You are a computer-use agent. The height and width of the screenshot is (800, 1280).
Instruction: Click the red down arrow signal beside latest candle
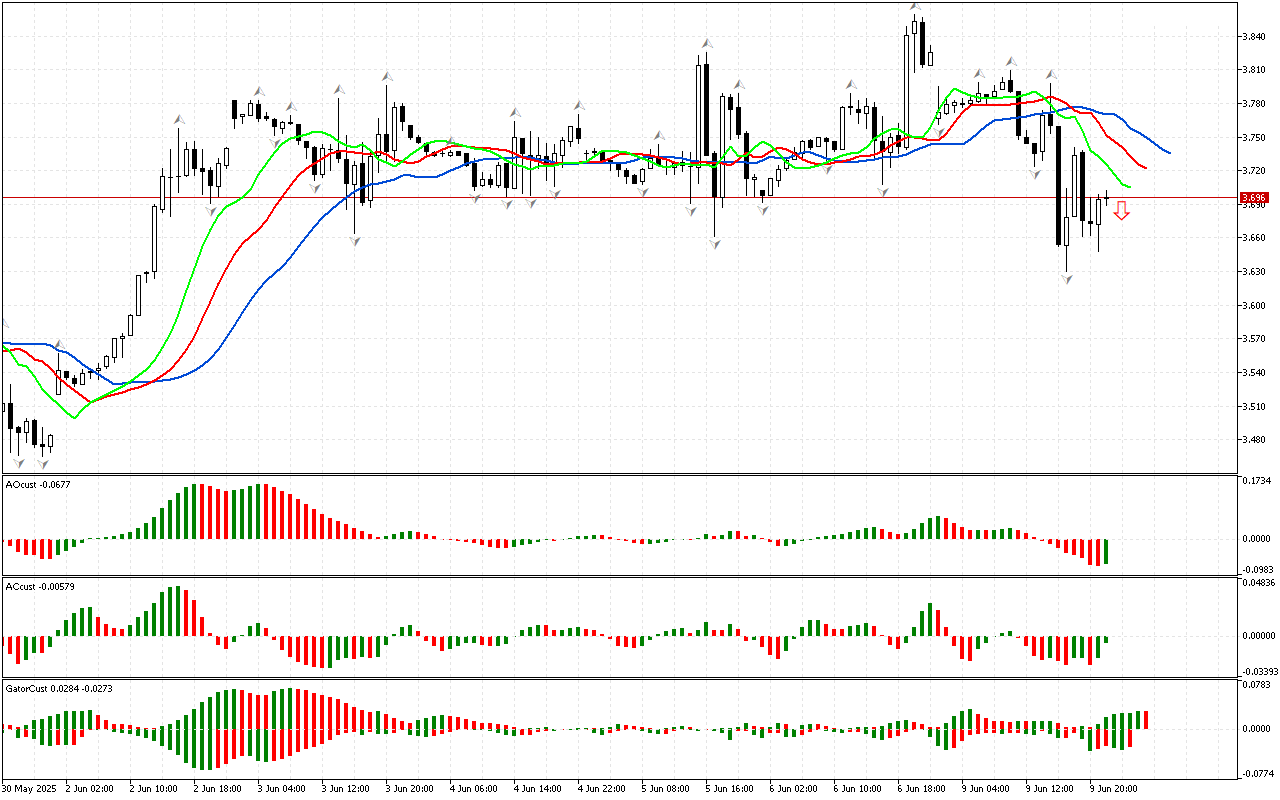[1122, 210]
